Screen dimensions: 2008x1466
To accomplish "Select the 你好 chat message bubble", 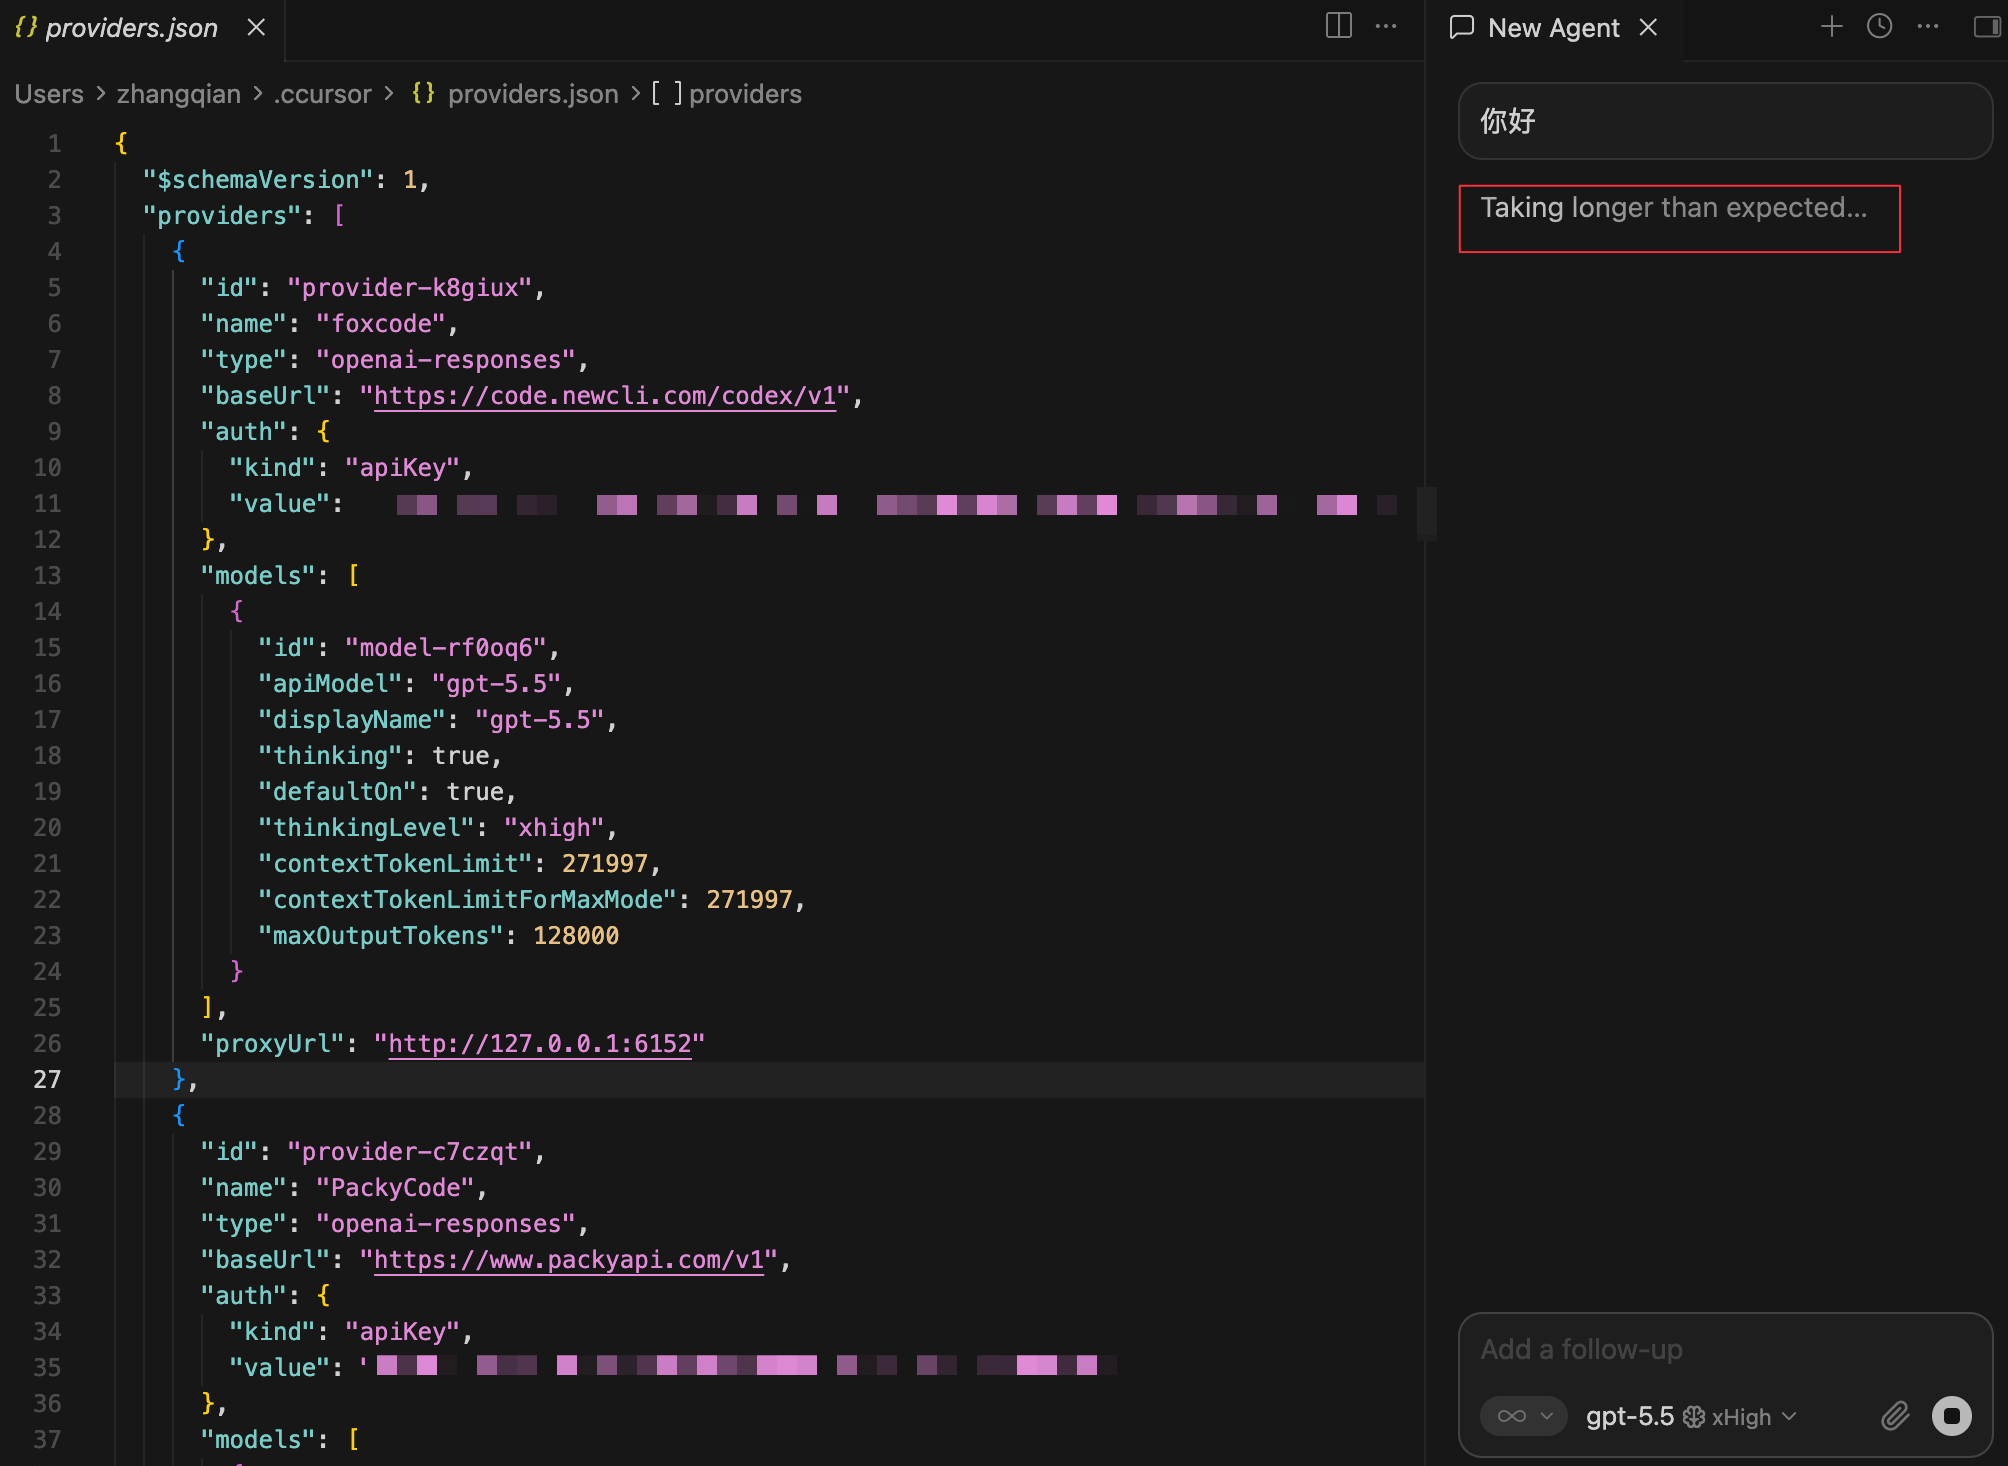I will (1725, 121).
